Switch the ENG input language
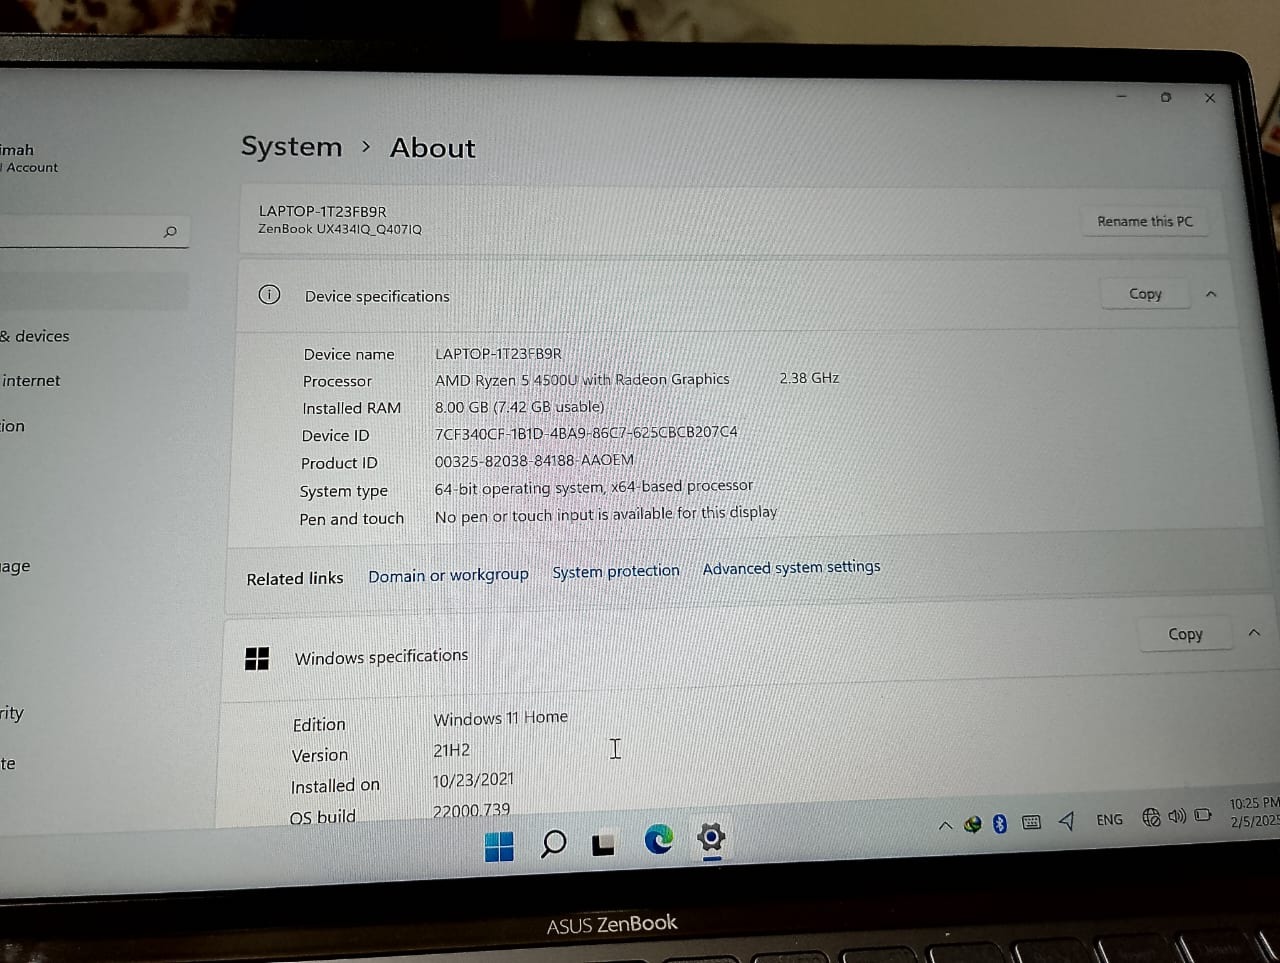This screenshot has height=963, width=1280. coord(1109,819)
